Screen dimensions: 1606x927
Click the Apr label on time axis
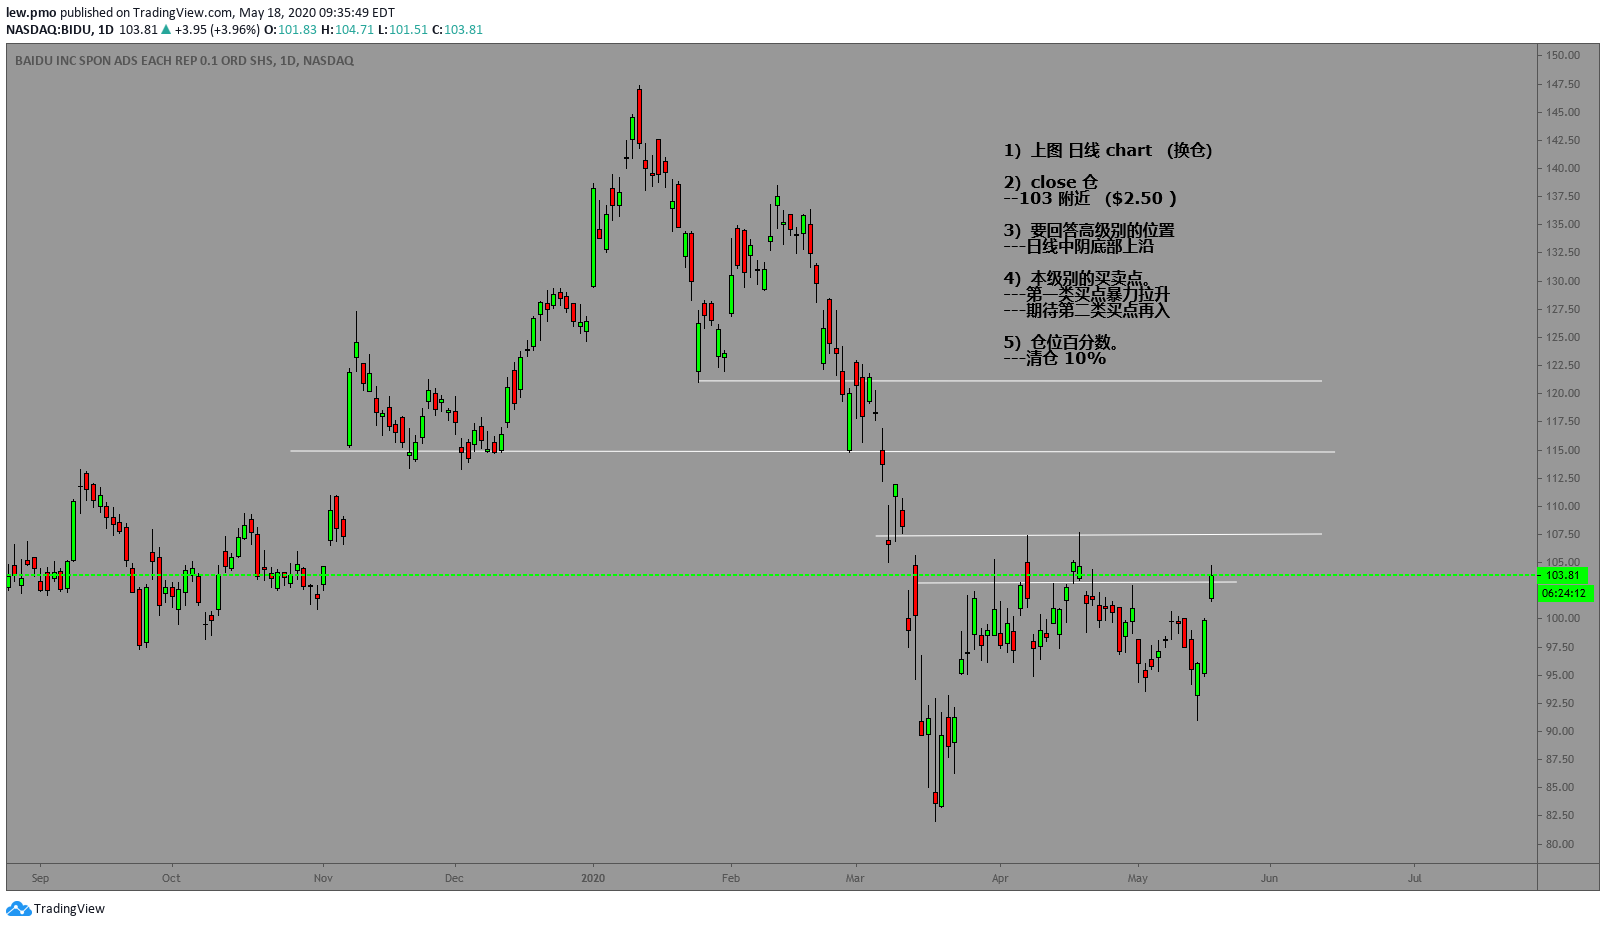click(x=1000, y=878)
